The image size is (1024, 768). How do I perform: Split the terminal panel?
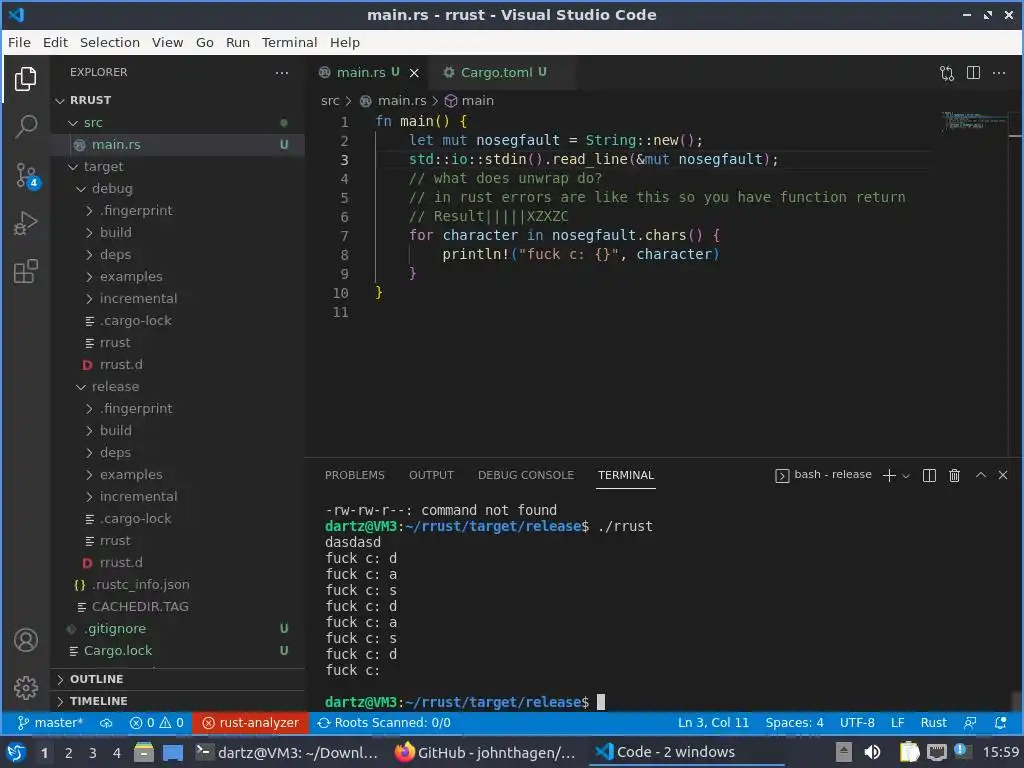tap(929, 475)
